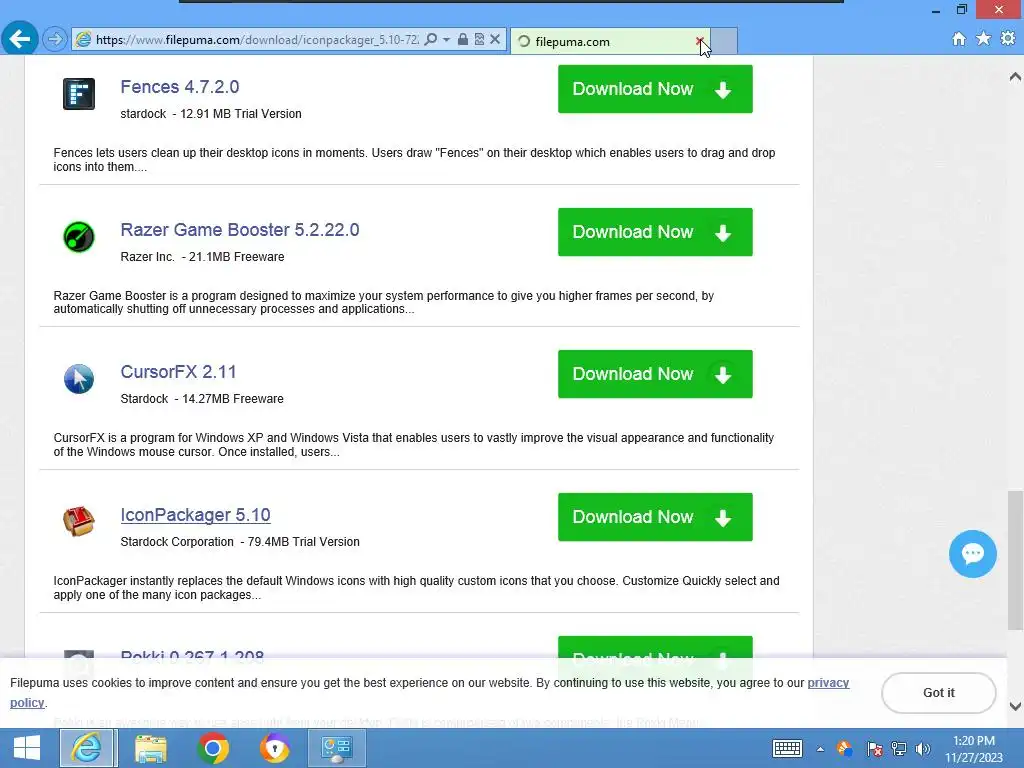Open the live chat bubble button

tap(972, 554)
